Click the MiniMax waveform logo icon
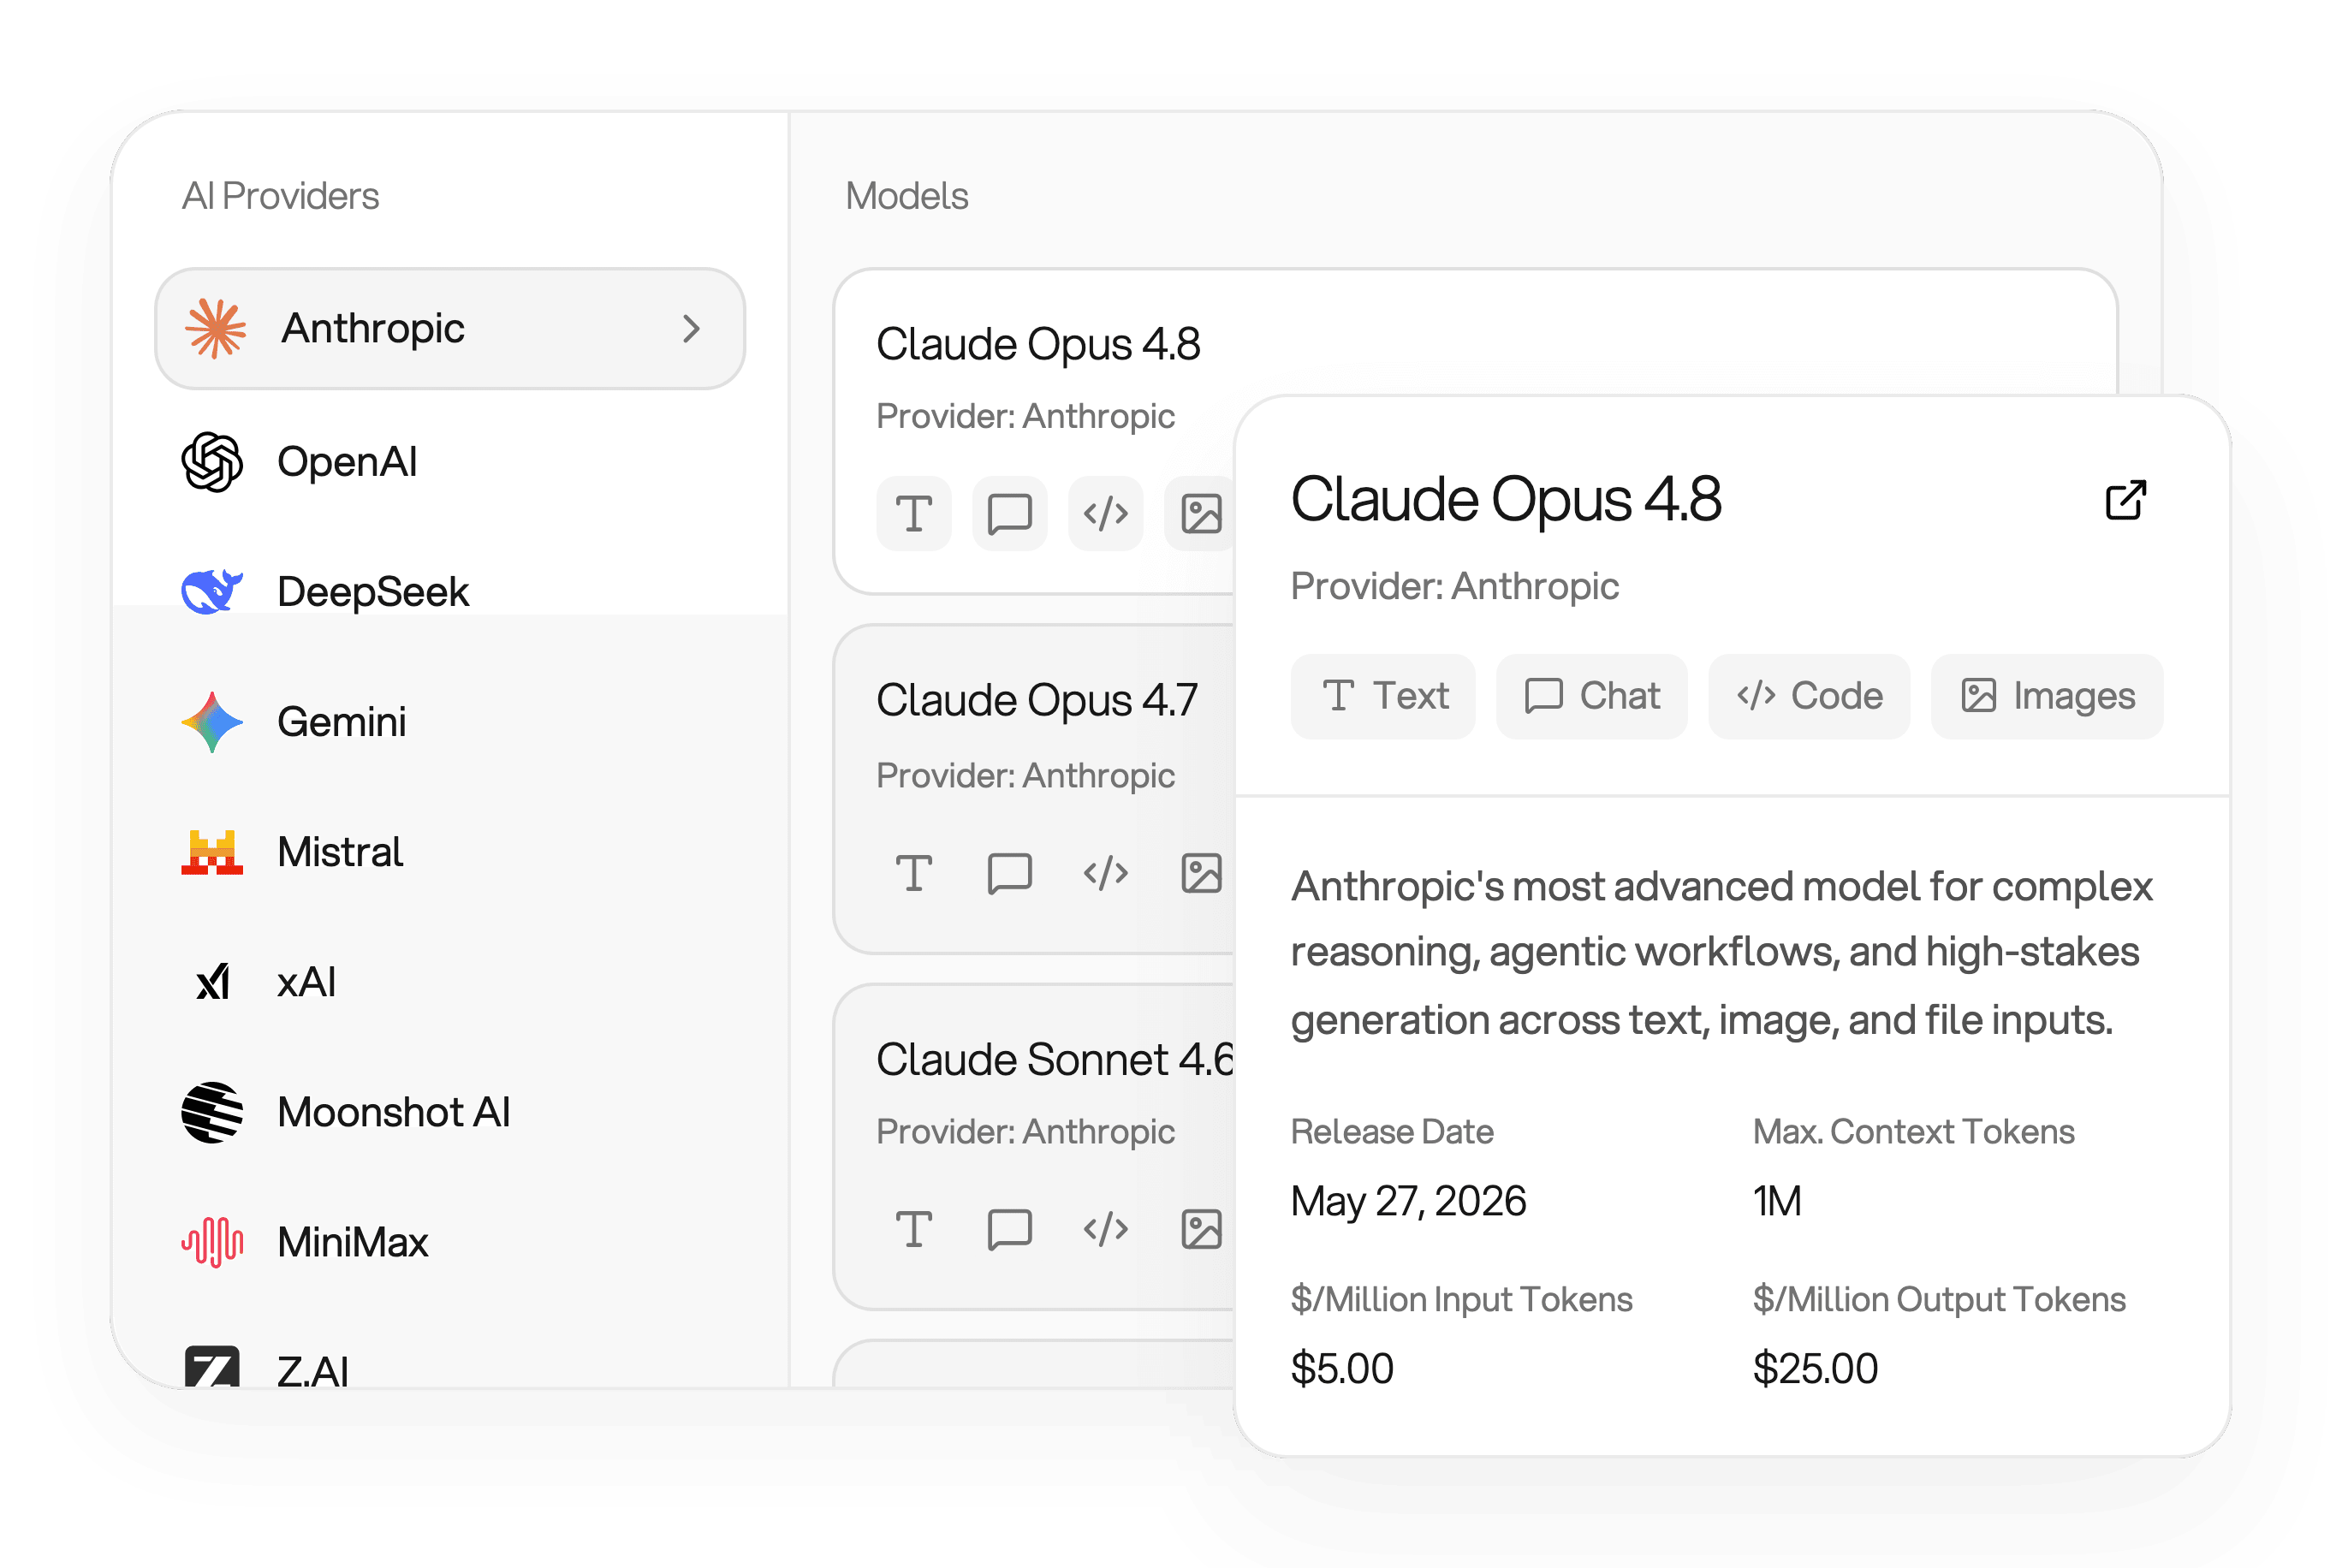This screenshot has width=2342, height=1568. click(212, 1242)
